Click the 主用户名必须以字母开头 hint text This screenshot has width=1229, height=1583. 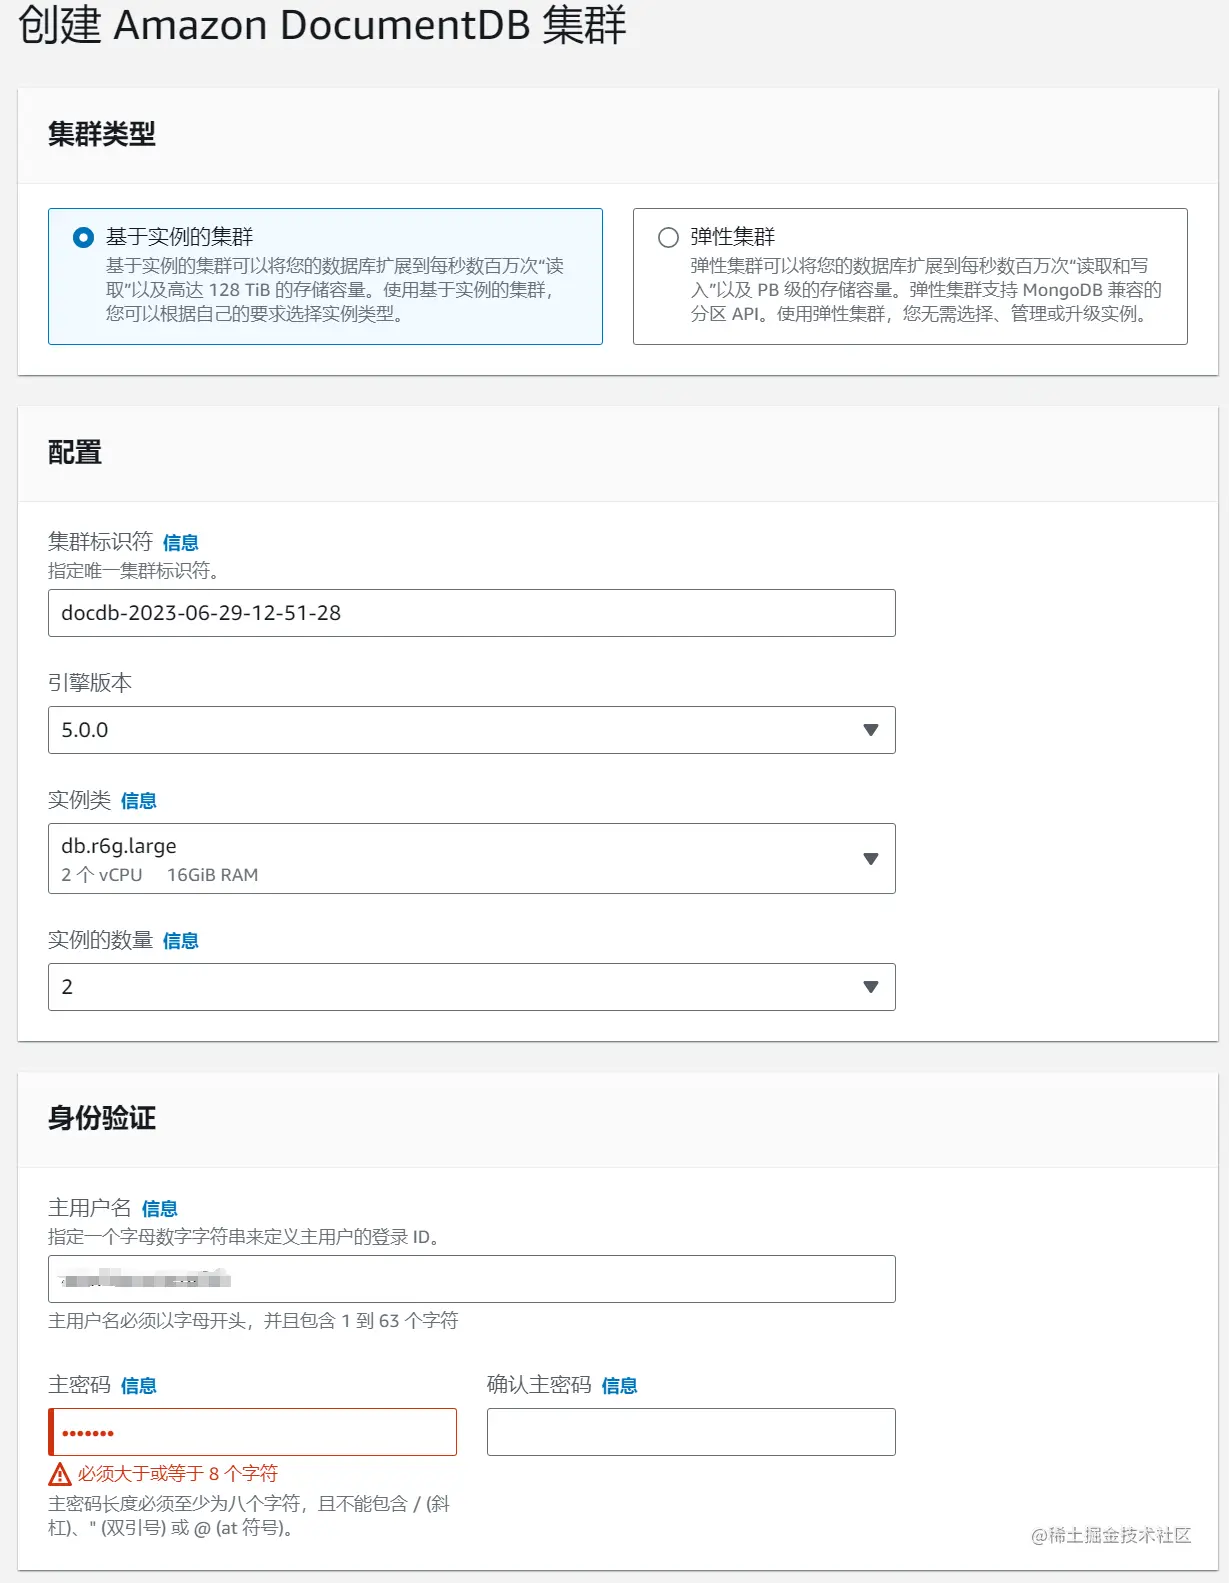(253, 1321)
